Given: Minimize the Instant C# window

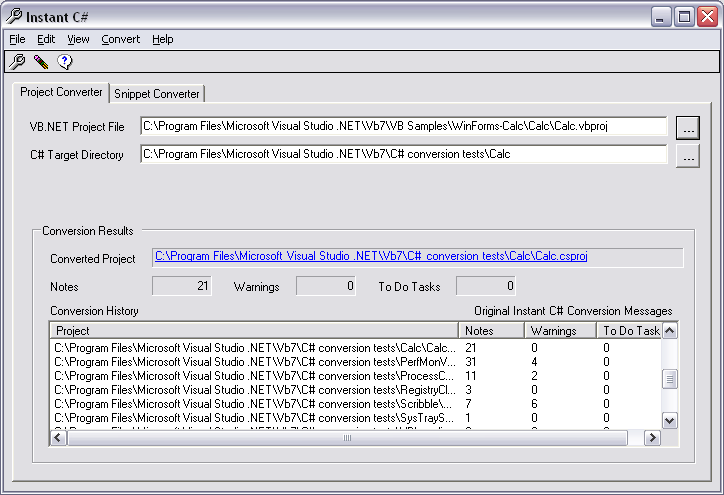Looking at the screenshot, I should point(661,17).
